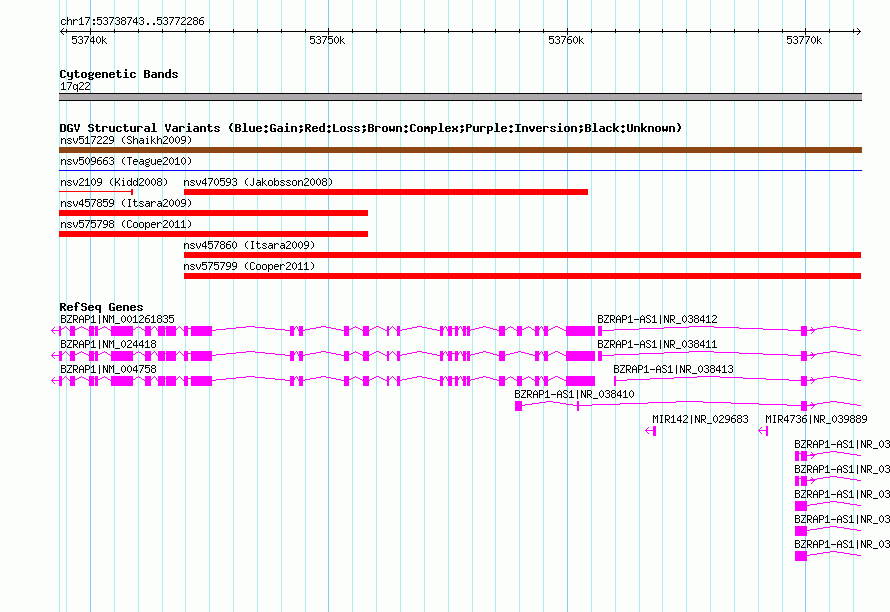Click the nsv575799 (Cooper2011) label
The height and width of the screenshot is (612, 890).
[x=249, y=266]
